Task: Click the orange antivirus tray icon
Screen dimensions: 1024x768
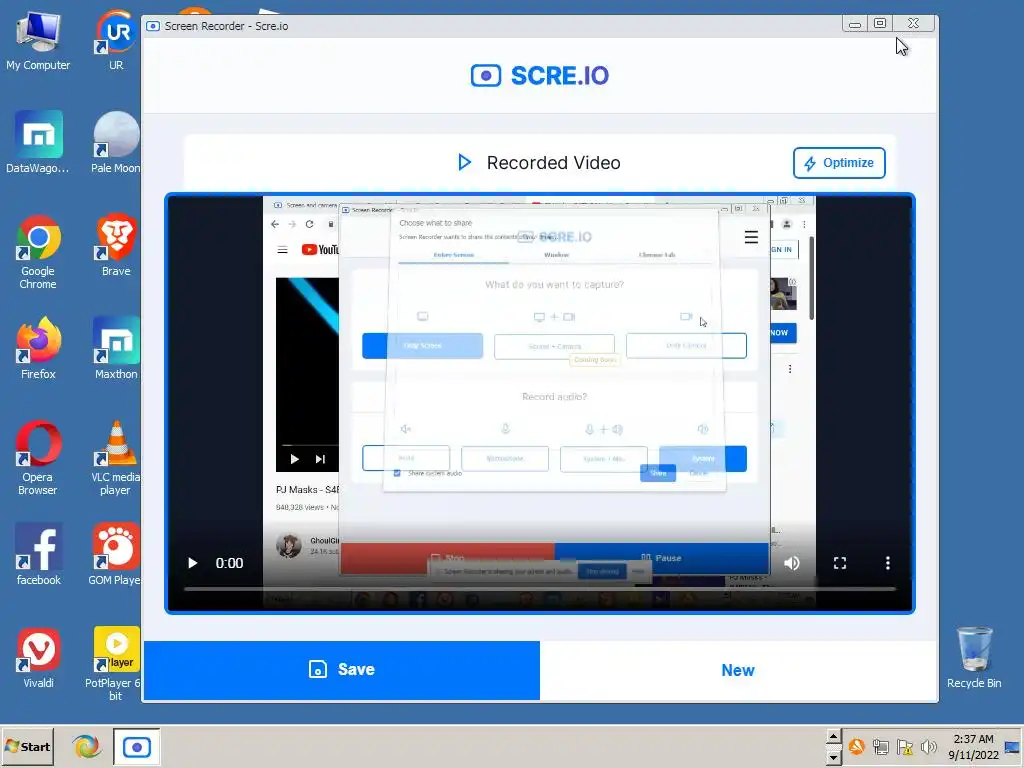Action: tap(856, 746)
